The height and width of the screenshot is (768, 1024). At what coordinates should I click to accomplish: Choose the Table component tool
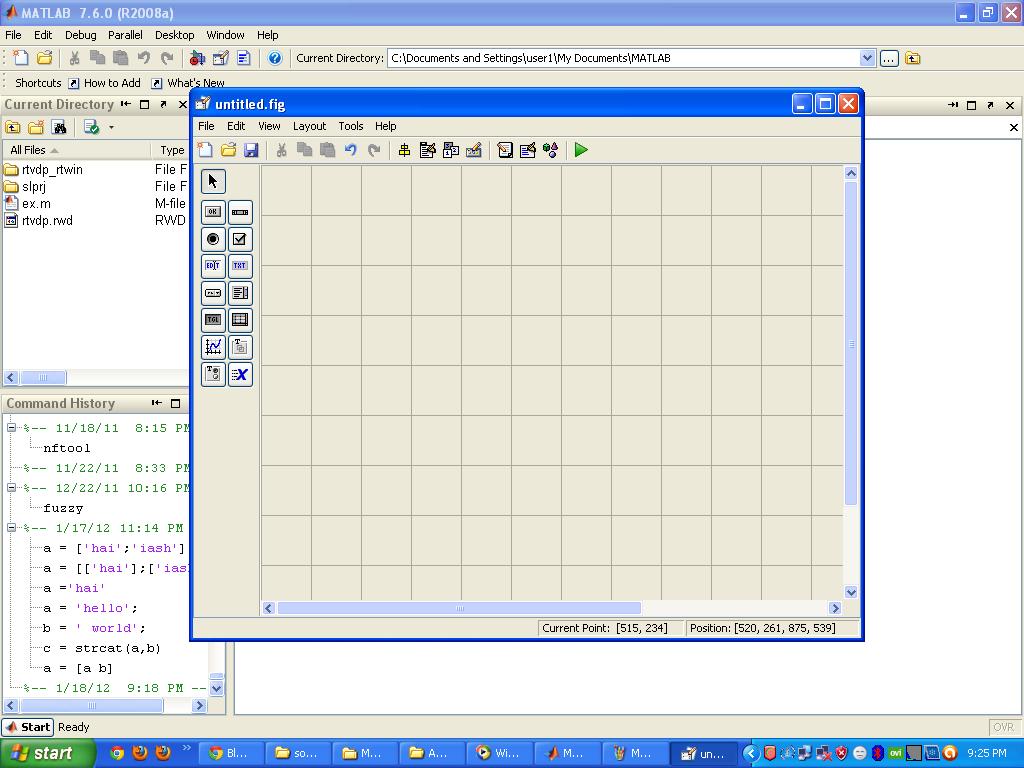coord(240,320)
